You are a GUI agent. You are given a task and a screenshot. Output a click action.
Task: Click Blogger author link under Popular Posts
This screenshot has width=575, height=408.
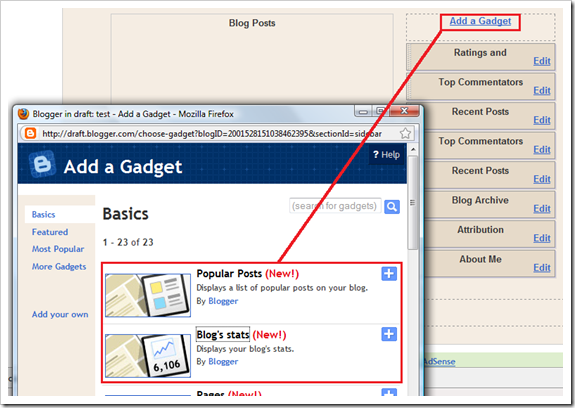tap(223, 301)
